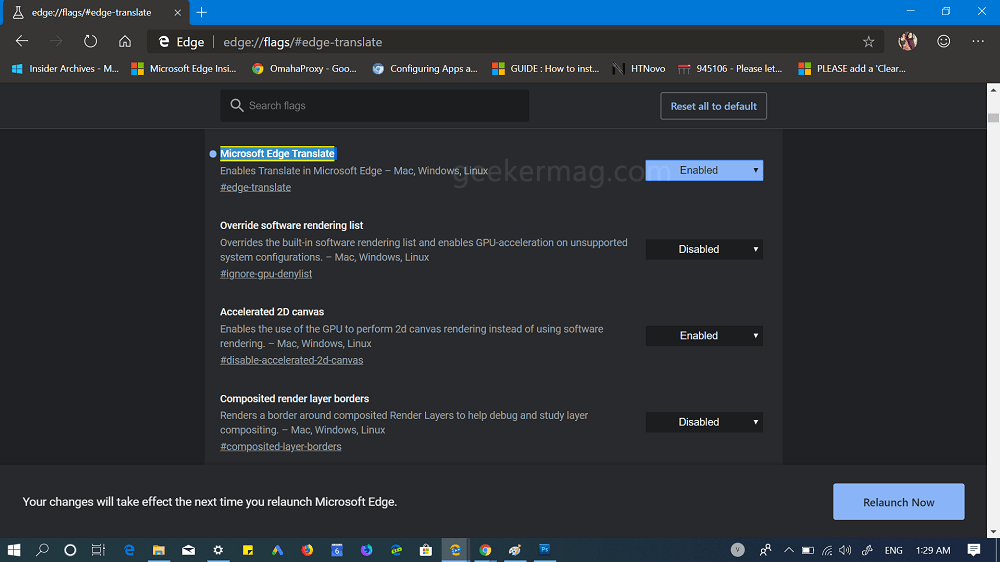Open HTNovo bookmark
1000x562 pixels.
coord(639,68)
